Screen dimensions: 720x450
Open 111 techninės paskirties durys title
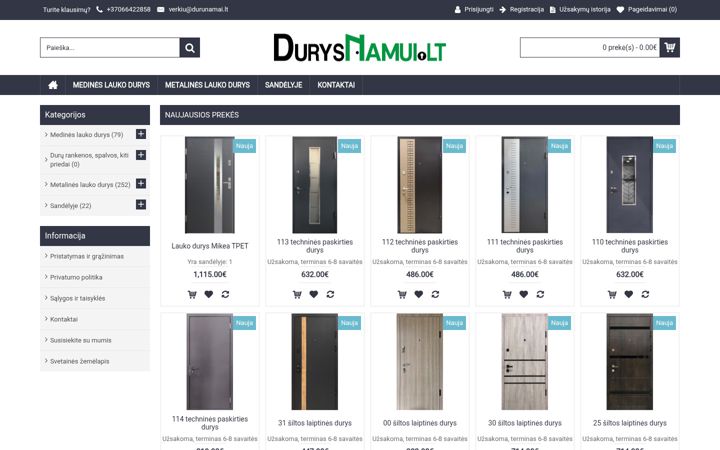(x=525, y=246)
